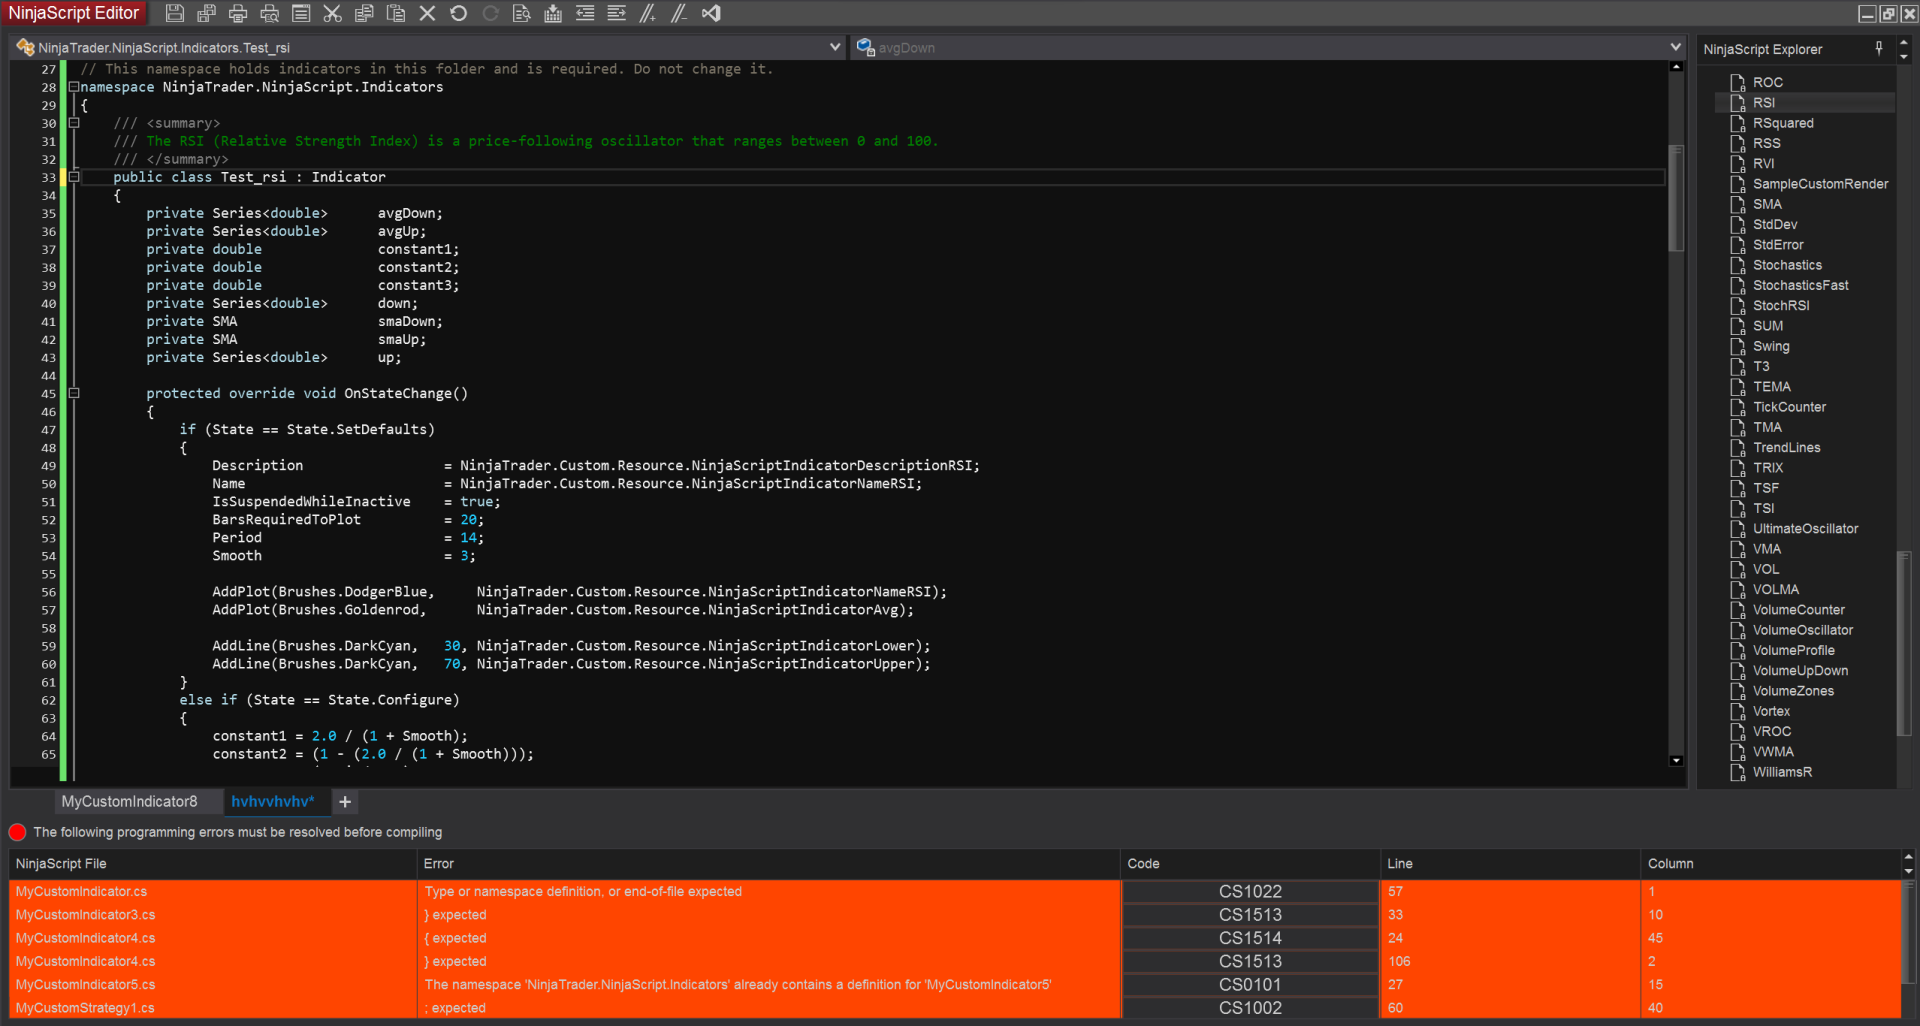Click the Cut scissors icon
Screen dimensions: 1920x1026
click(333, 13)
